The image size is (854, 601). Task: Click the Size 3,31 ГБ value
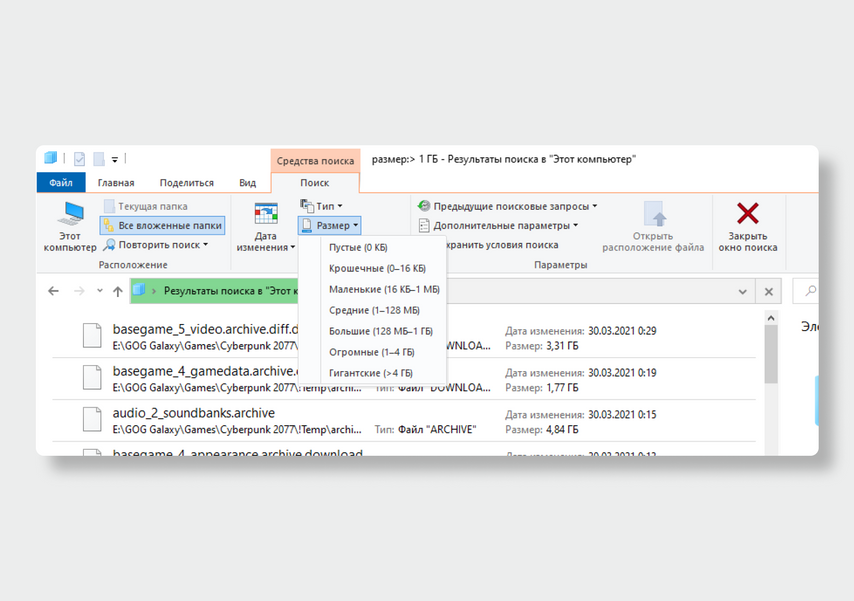tap(563, 346)
